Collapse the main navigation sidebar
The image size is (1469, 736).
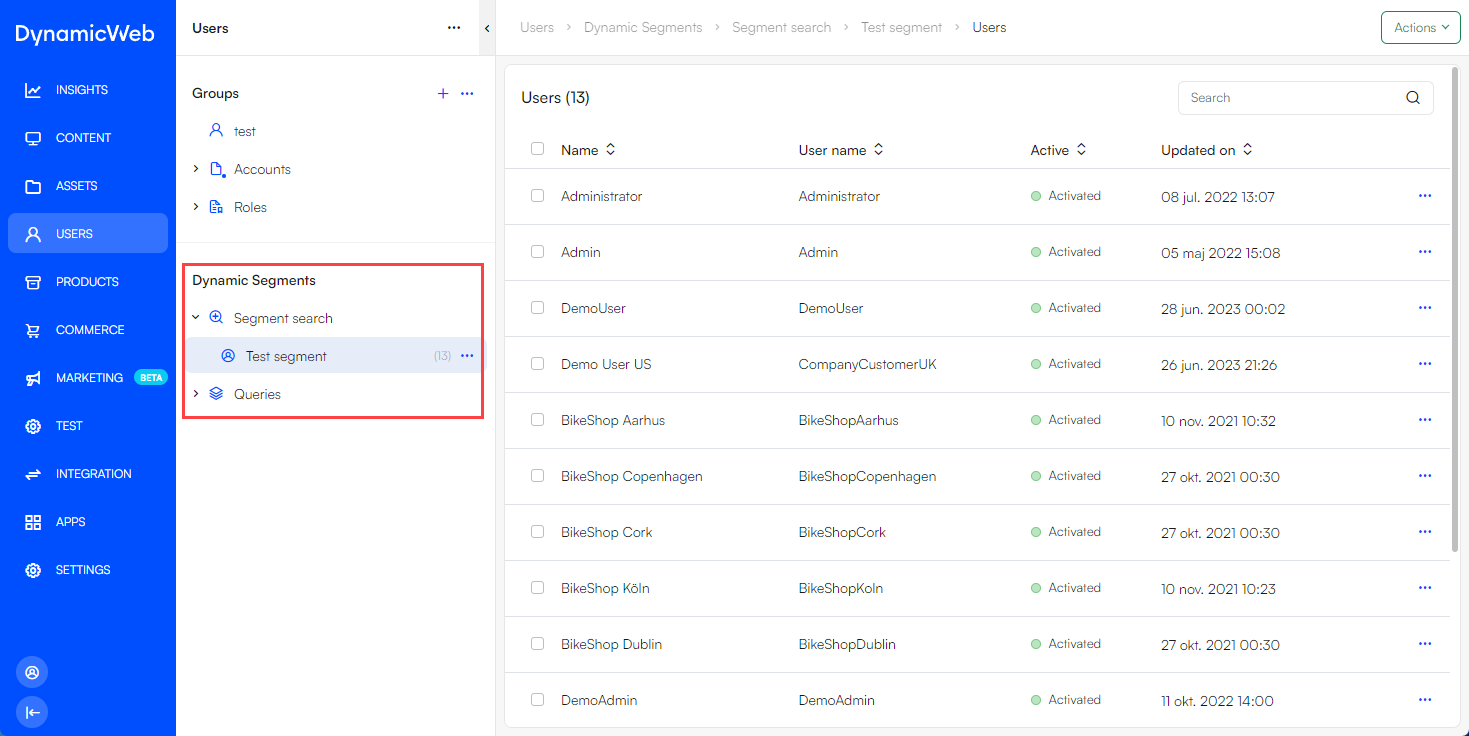point(32,712)
